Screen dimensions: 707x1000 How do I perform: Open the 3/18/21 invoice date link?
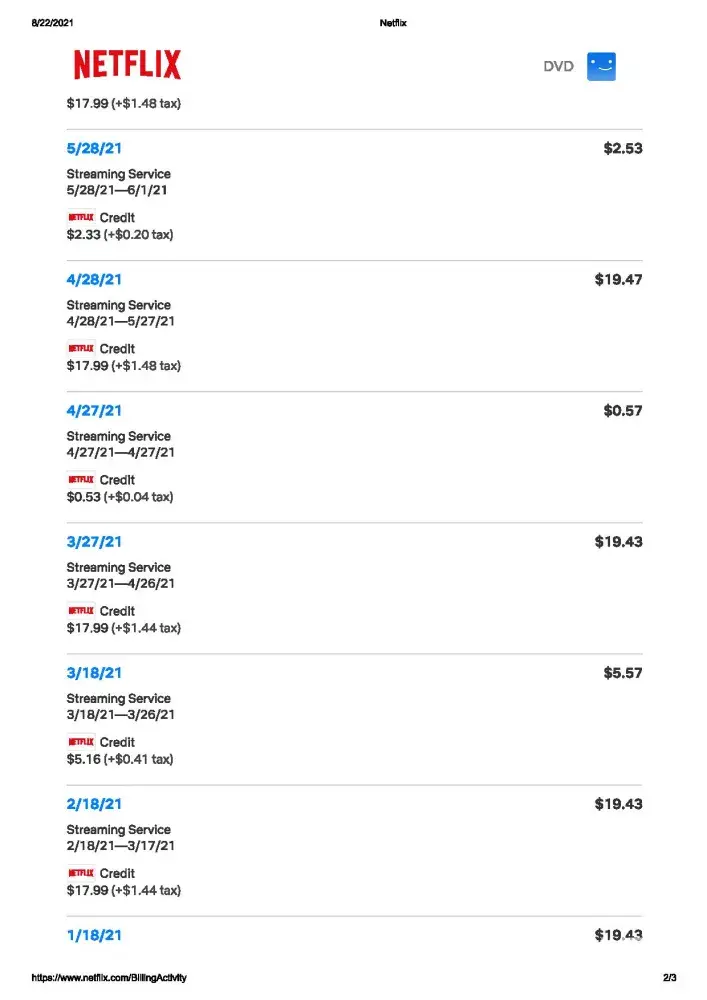[x=94, y=673]
